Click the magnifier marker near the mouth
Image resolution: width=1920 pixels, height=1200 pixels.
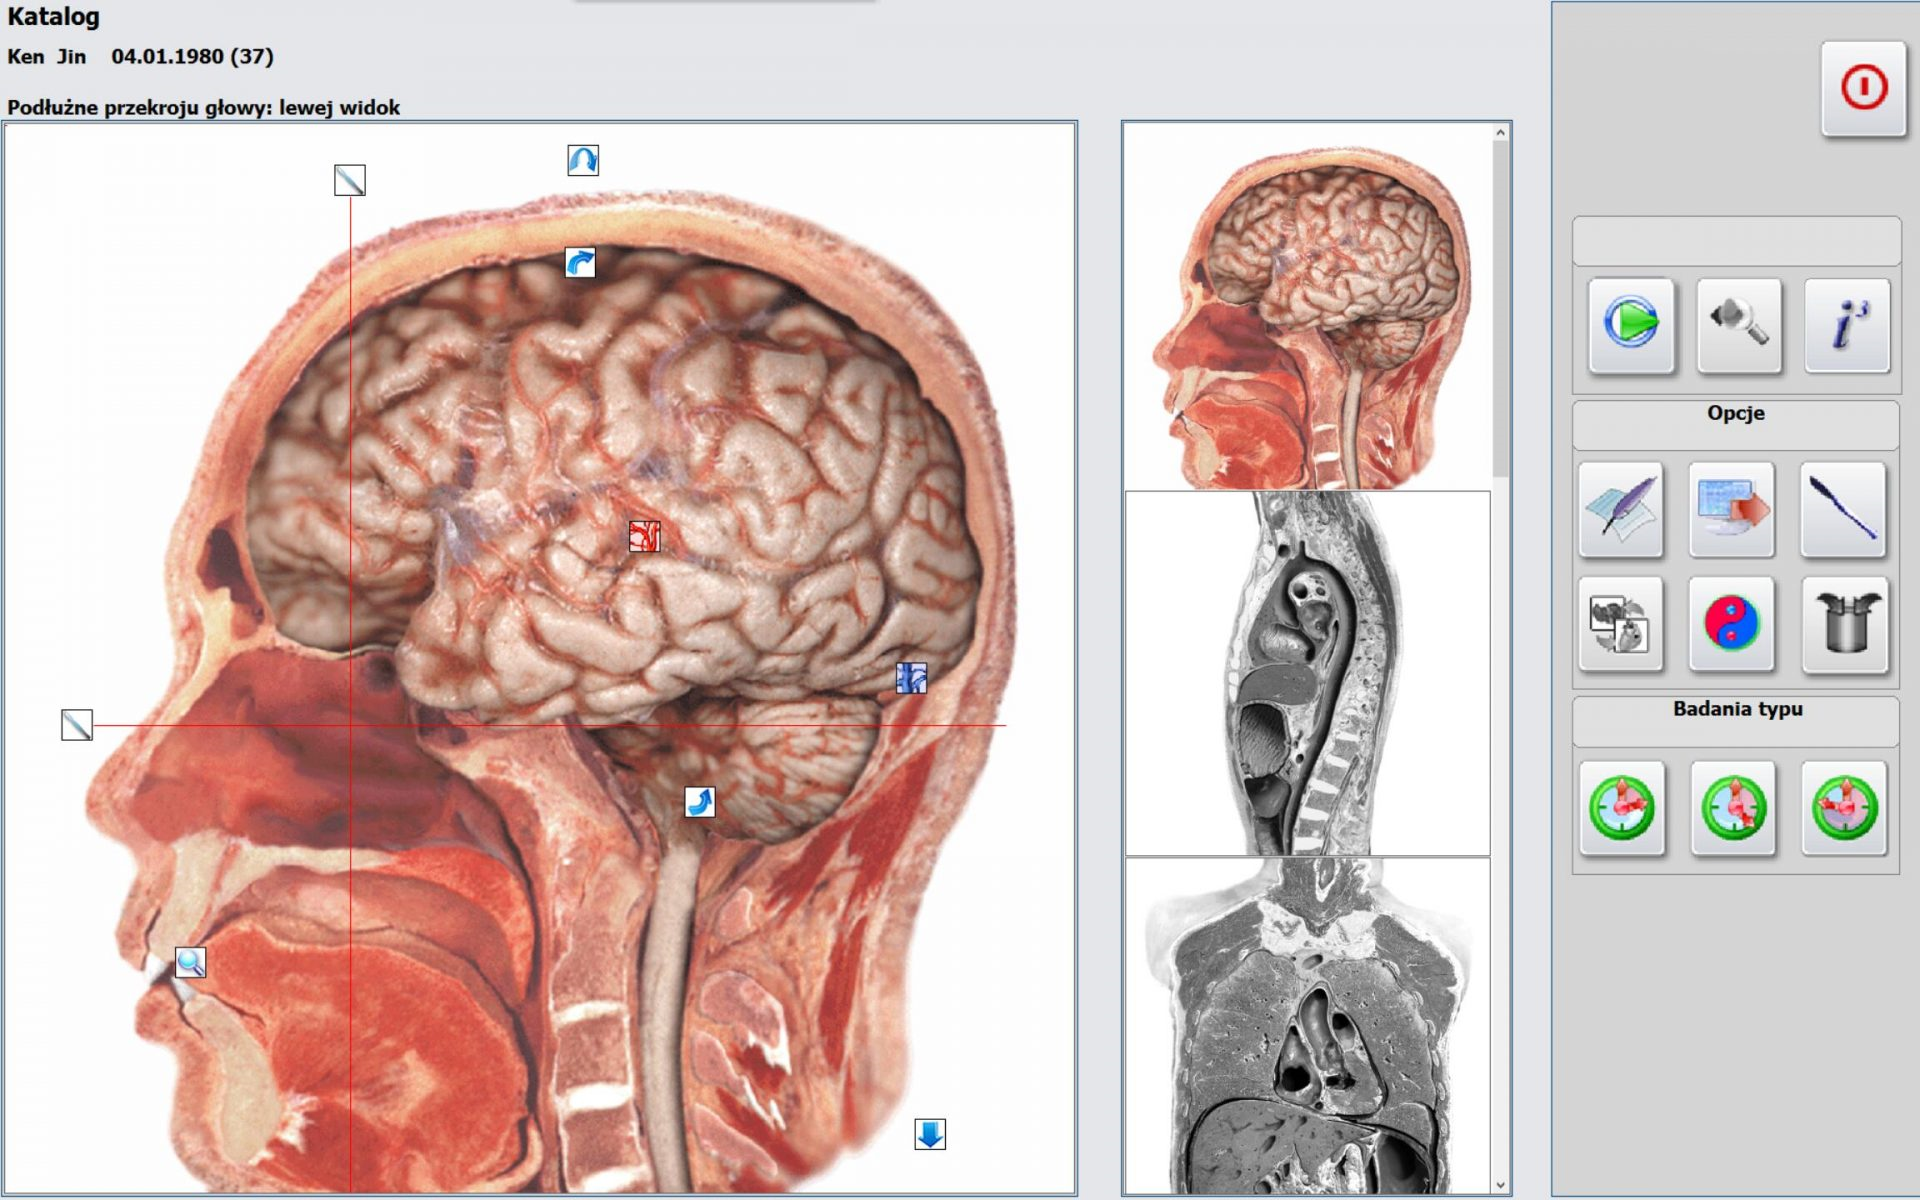(x=190, y=962)
